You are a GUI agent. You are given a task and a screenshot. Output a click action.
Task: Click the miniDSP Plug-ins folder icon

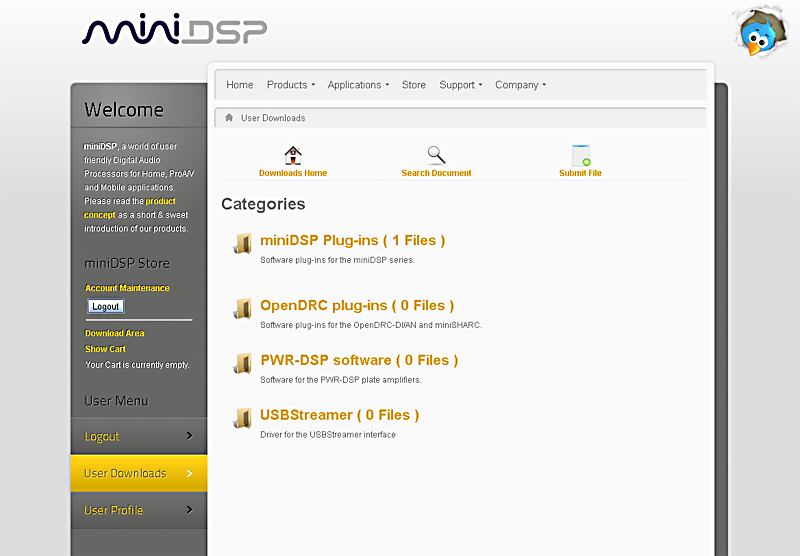242,243
